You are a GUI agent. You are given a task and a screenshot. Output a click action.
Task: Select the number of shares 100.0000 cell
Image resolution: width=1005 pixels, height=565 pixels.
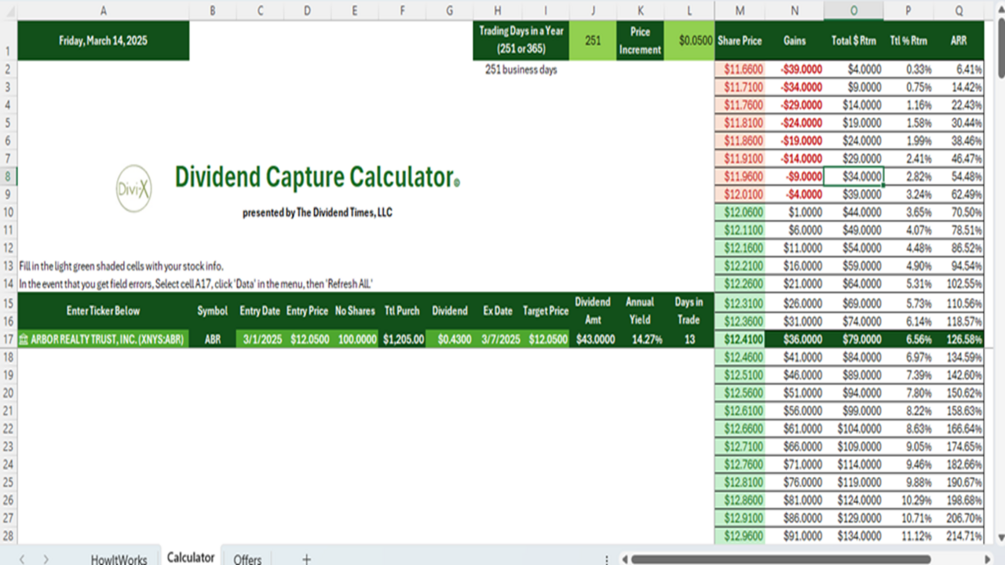click(354, 340)
